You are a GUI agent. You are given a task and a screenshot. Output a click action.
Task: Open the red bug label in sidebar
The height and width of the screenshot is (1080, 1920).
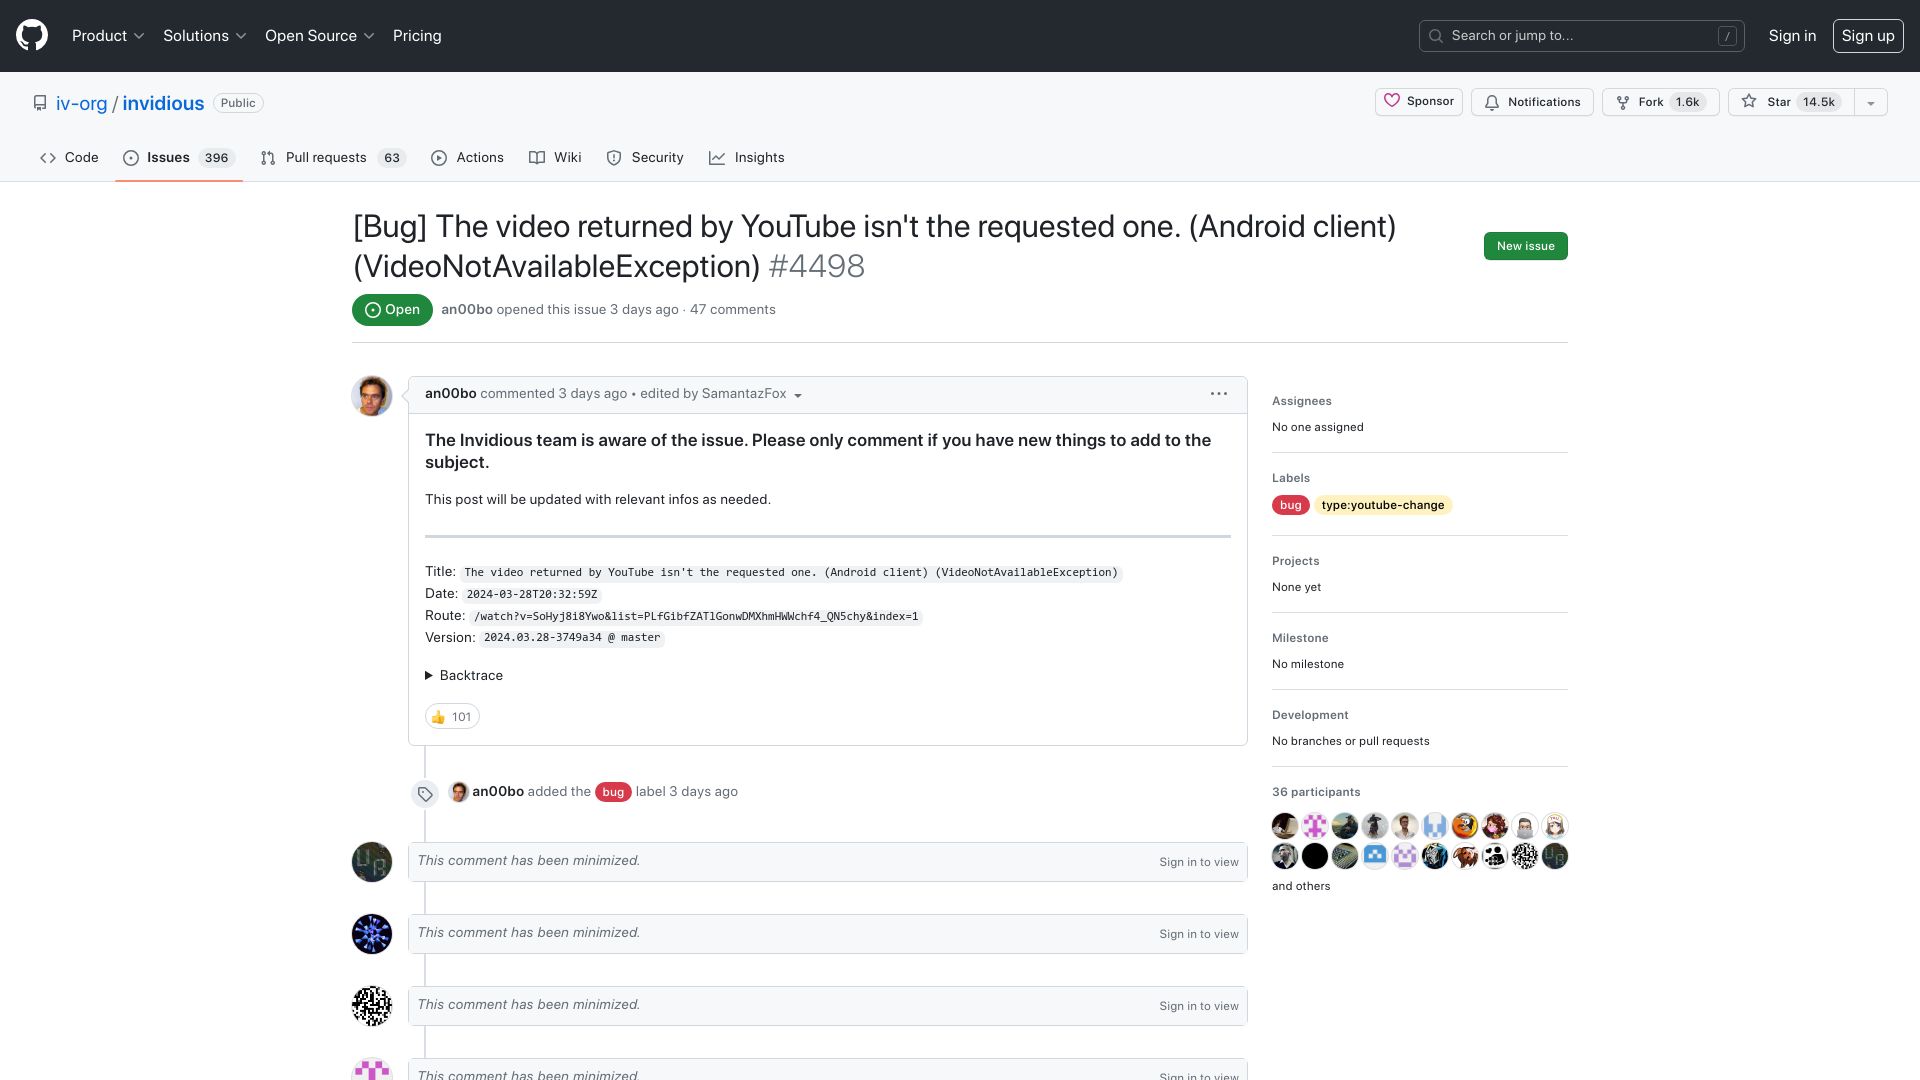pyautogui.click(x=1290, y=505)
